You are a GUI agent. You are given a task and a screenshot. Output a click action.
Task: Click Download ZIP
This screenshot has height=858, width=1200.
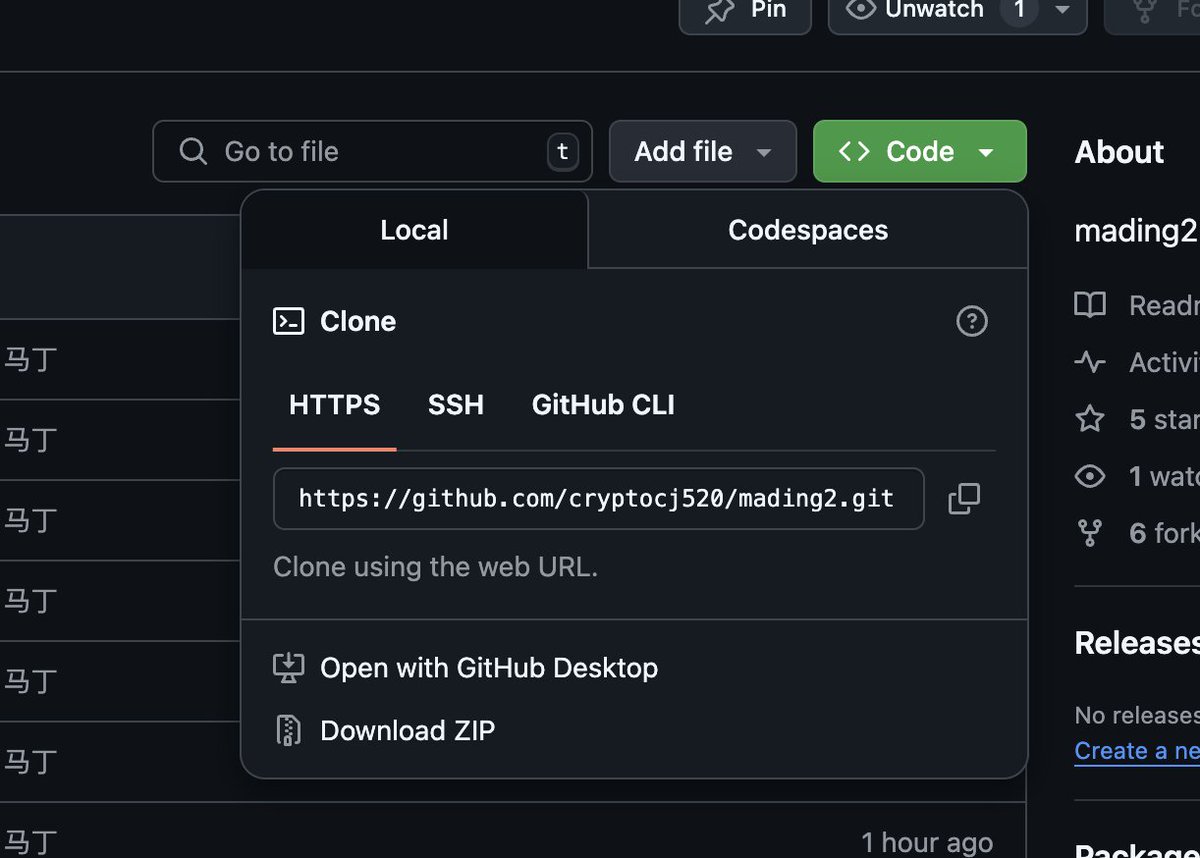coord(407,731)
